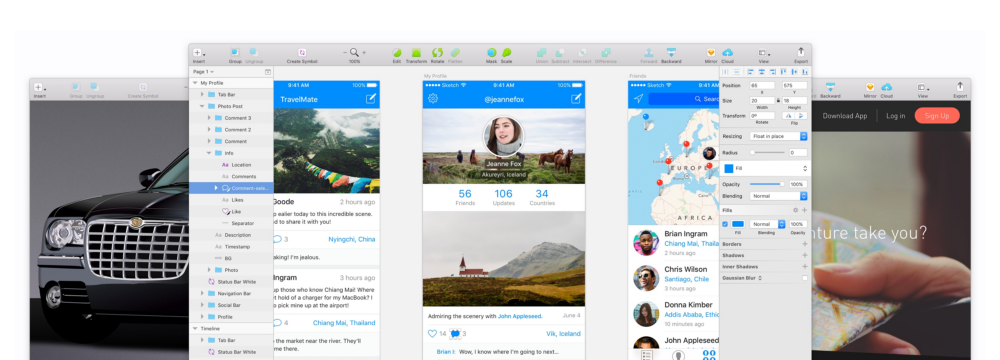Click the Fills gear settings icon
This screenshot has height=360, width=1000.
795,210
